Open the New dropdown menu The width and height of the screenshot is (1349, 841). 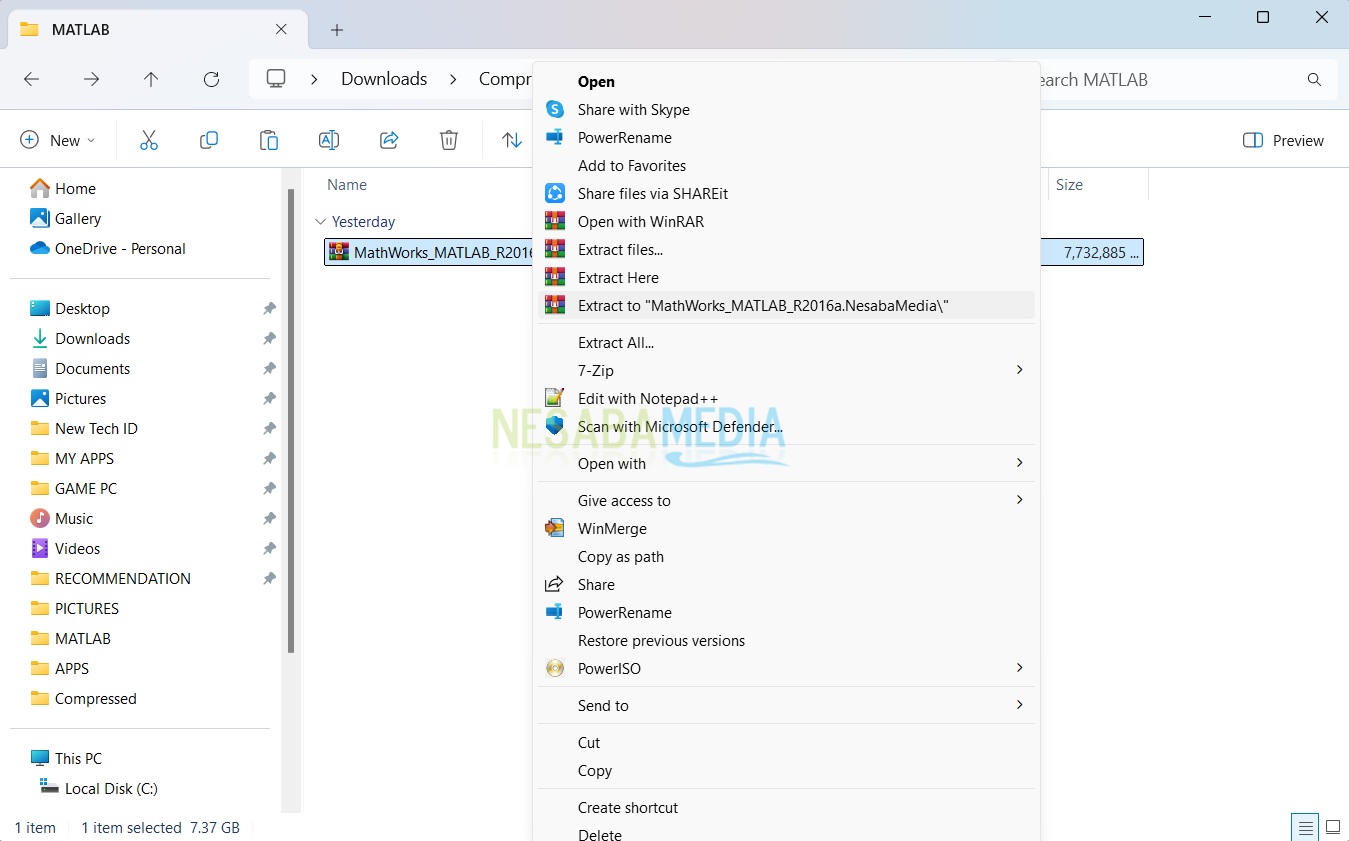click(x=58, y=141)
